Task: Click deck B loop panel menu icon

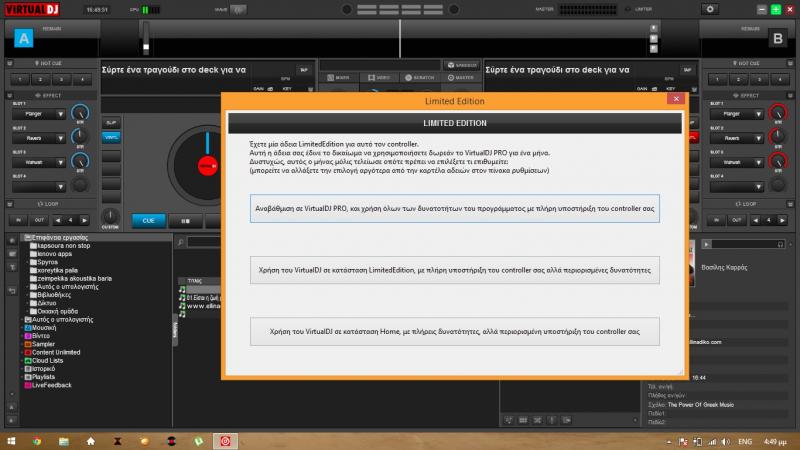Action: click(x=790, y=204)
